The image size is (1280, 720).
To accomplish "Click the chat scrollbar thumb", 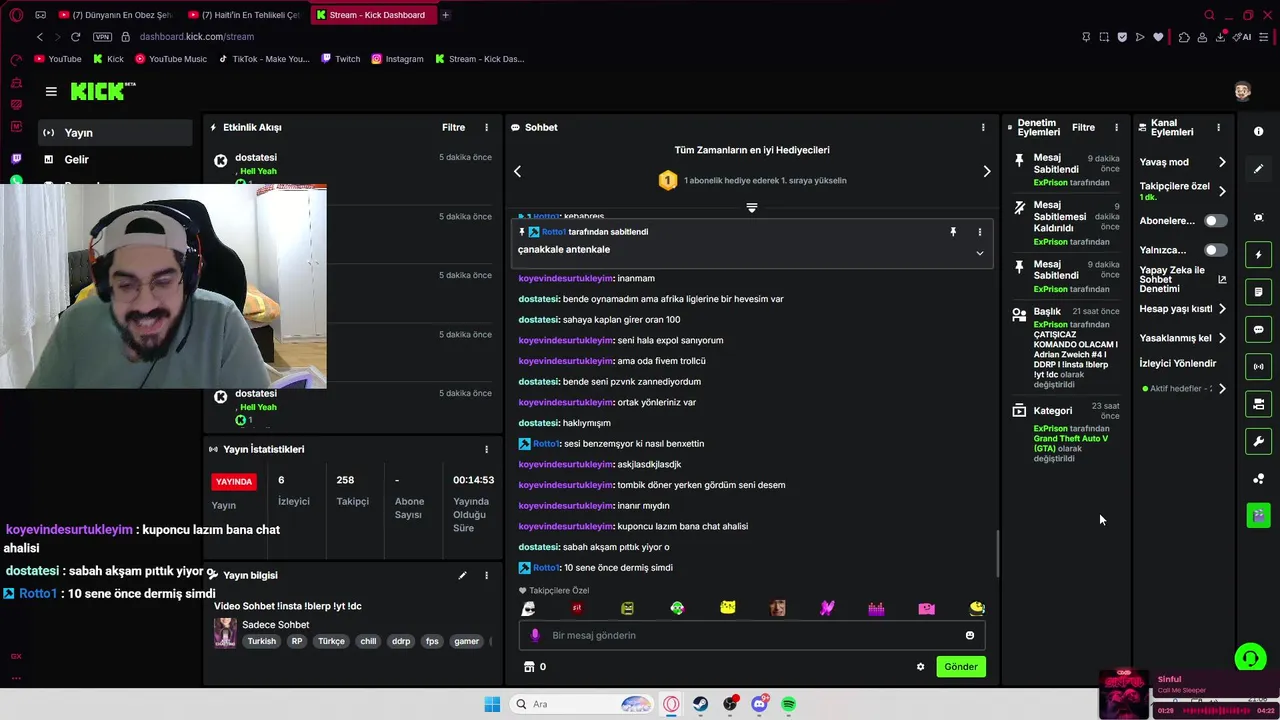I will (x=997, y=553).
